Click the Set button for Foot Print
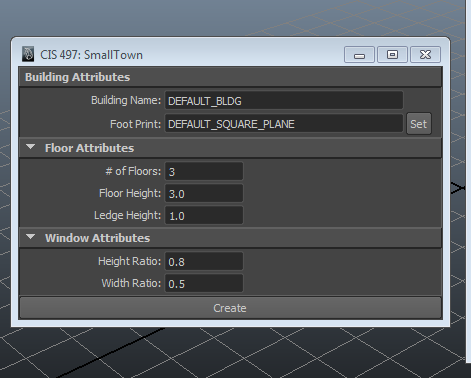 (x=419, y=124)
